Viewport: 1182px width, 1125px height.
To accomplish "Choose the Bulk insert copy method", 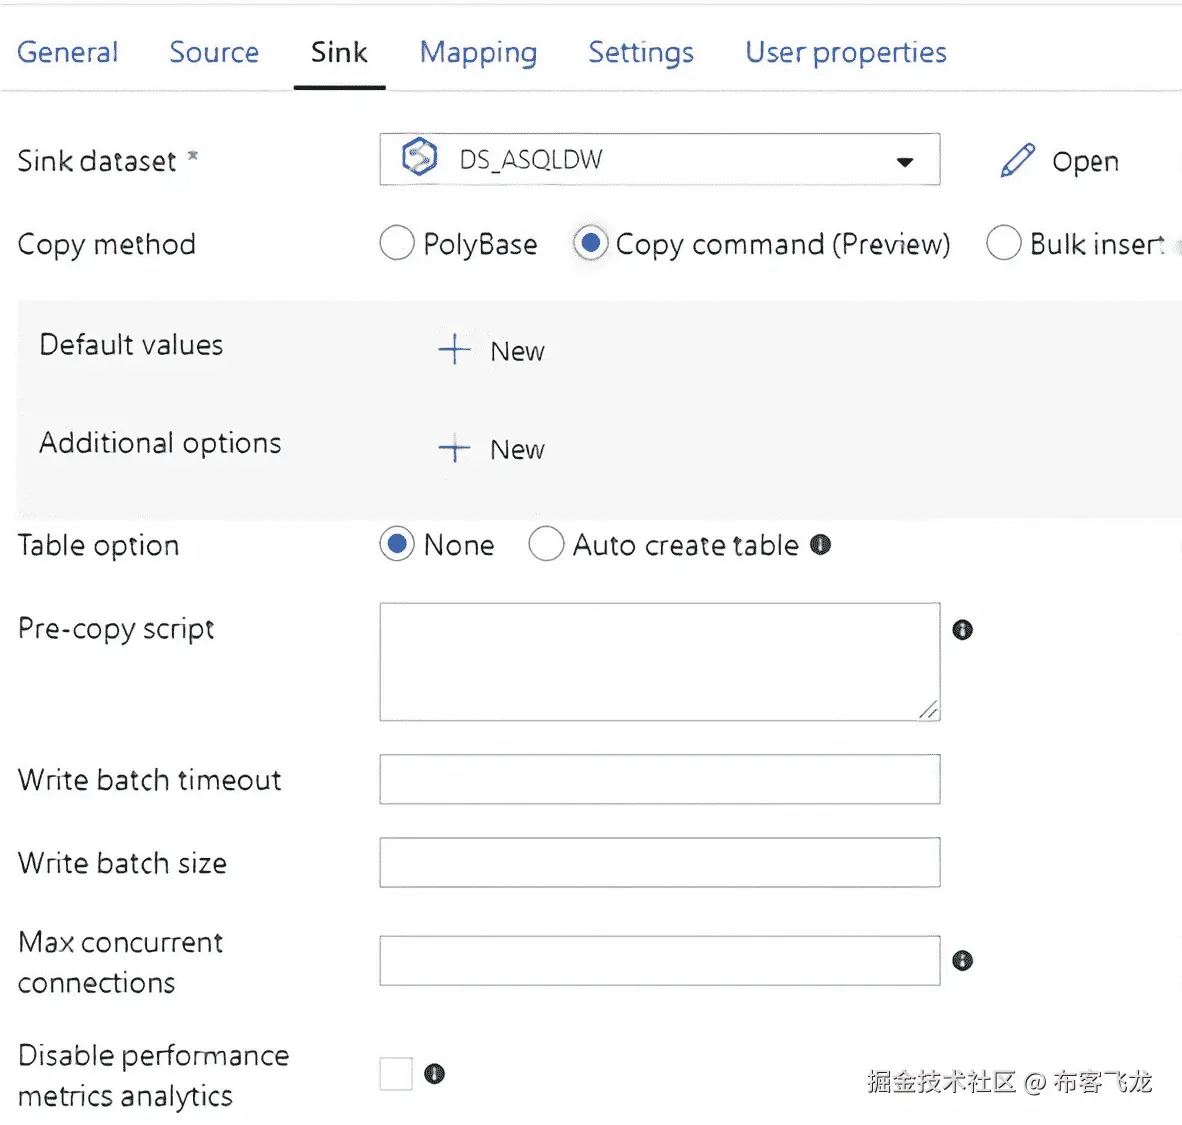I will [1003, 243].
